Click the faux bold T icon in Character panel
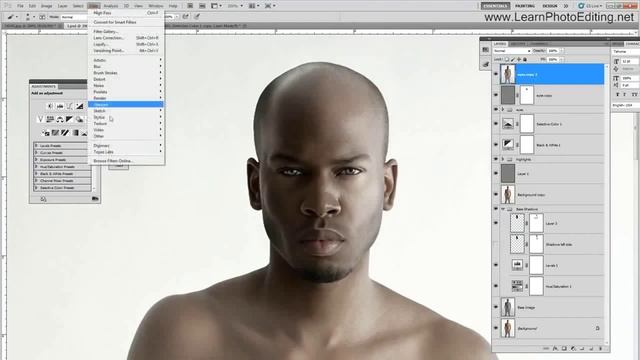The width and height of the screenshot is (640, 360). [618, 95]
